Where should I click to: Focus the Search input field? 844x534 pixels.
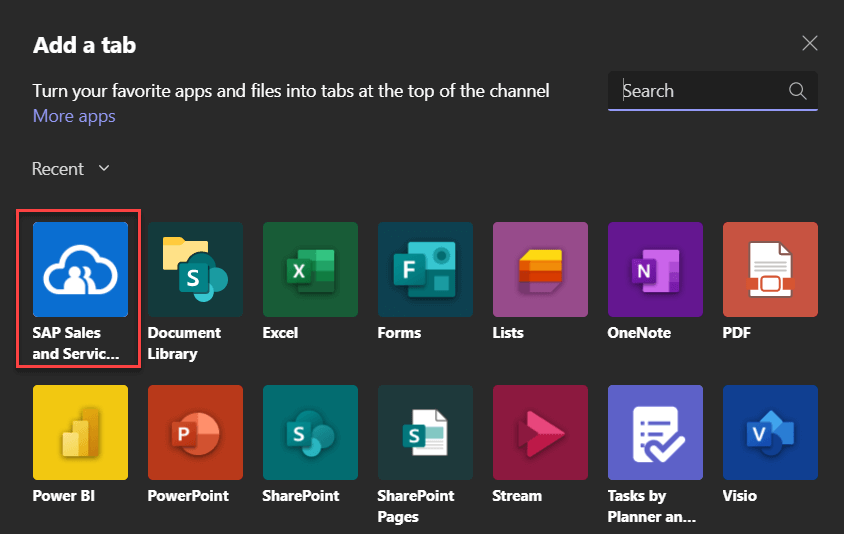(x=713, y=91)
